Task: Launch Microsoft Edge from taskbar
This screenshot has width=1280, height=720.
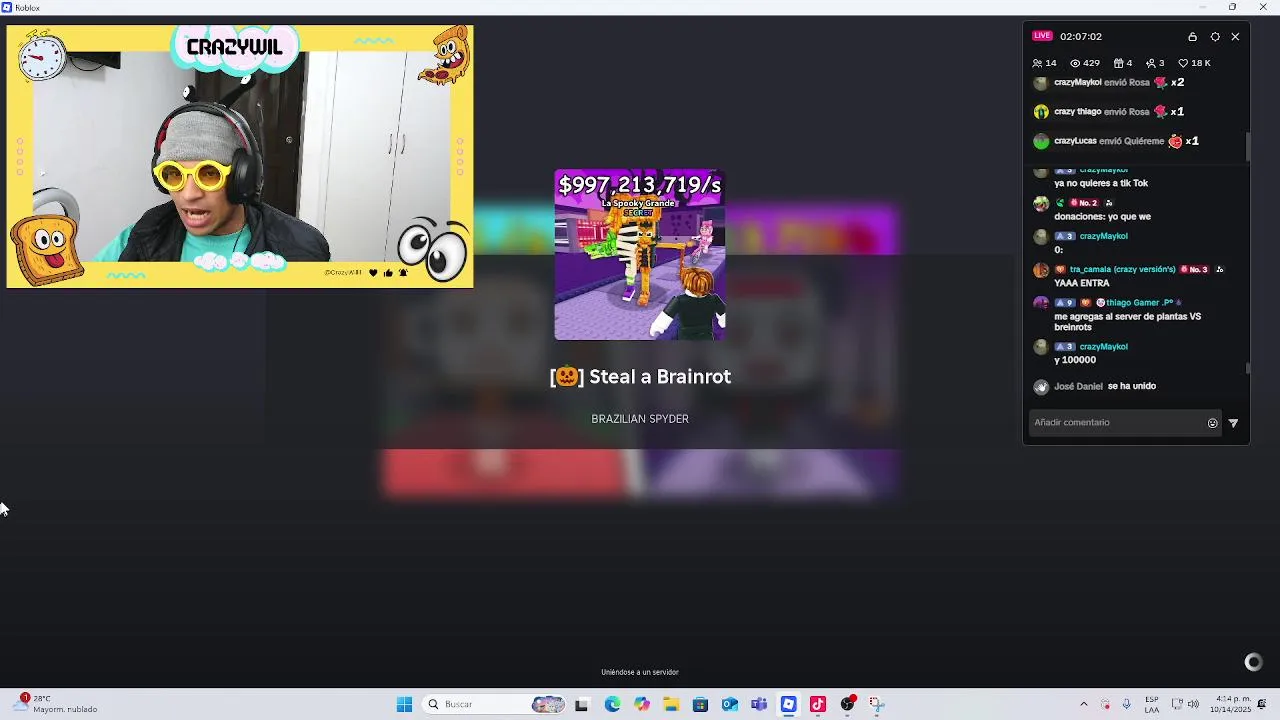Action: point(612,704)
